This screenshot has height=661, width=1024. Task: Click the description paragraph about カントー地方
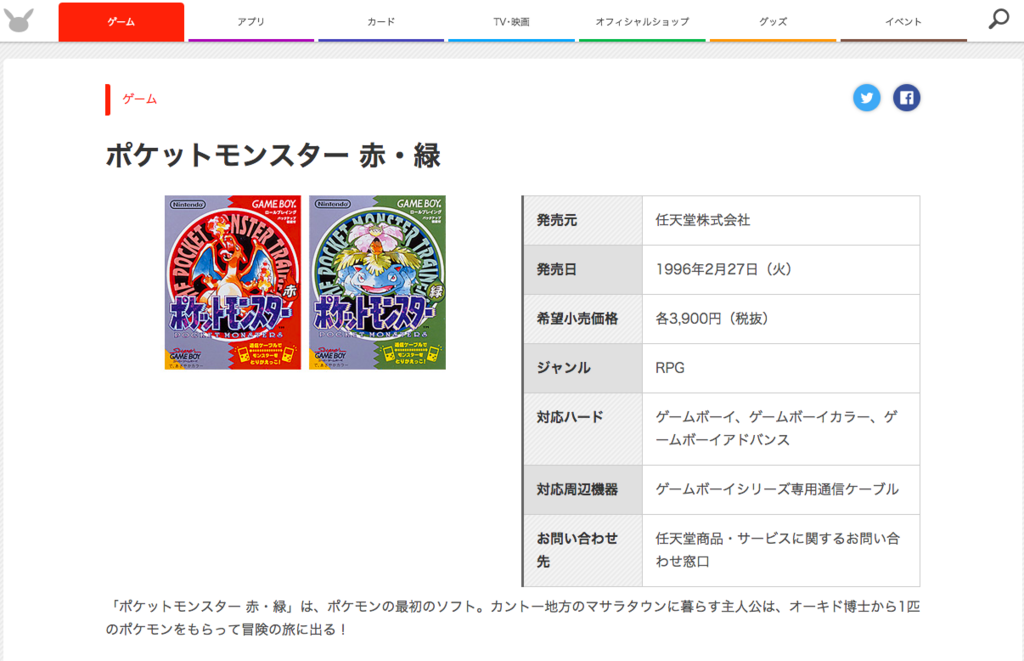tap(513, 618)
